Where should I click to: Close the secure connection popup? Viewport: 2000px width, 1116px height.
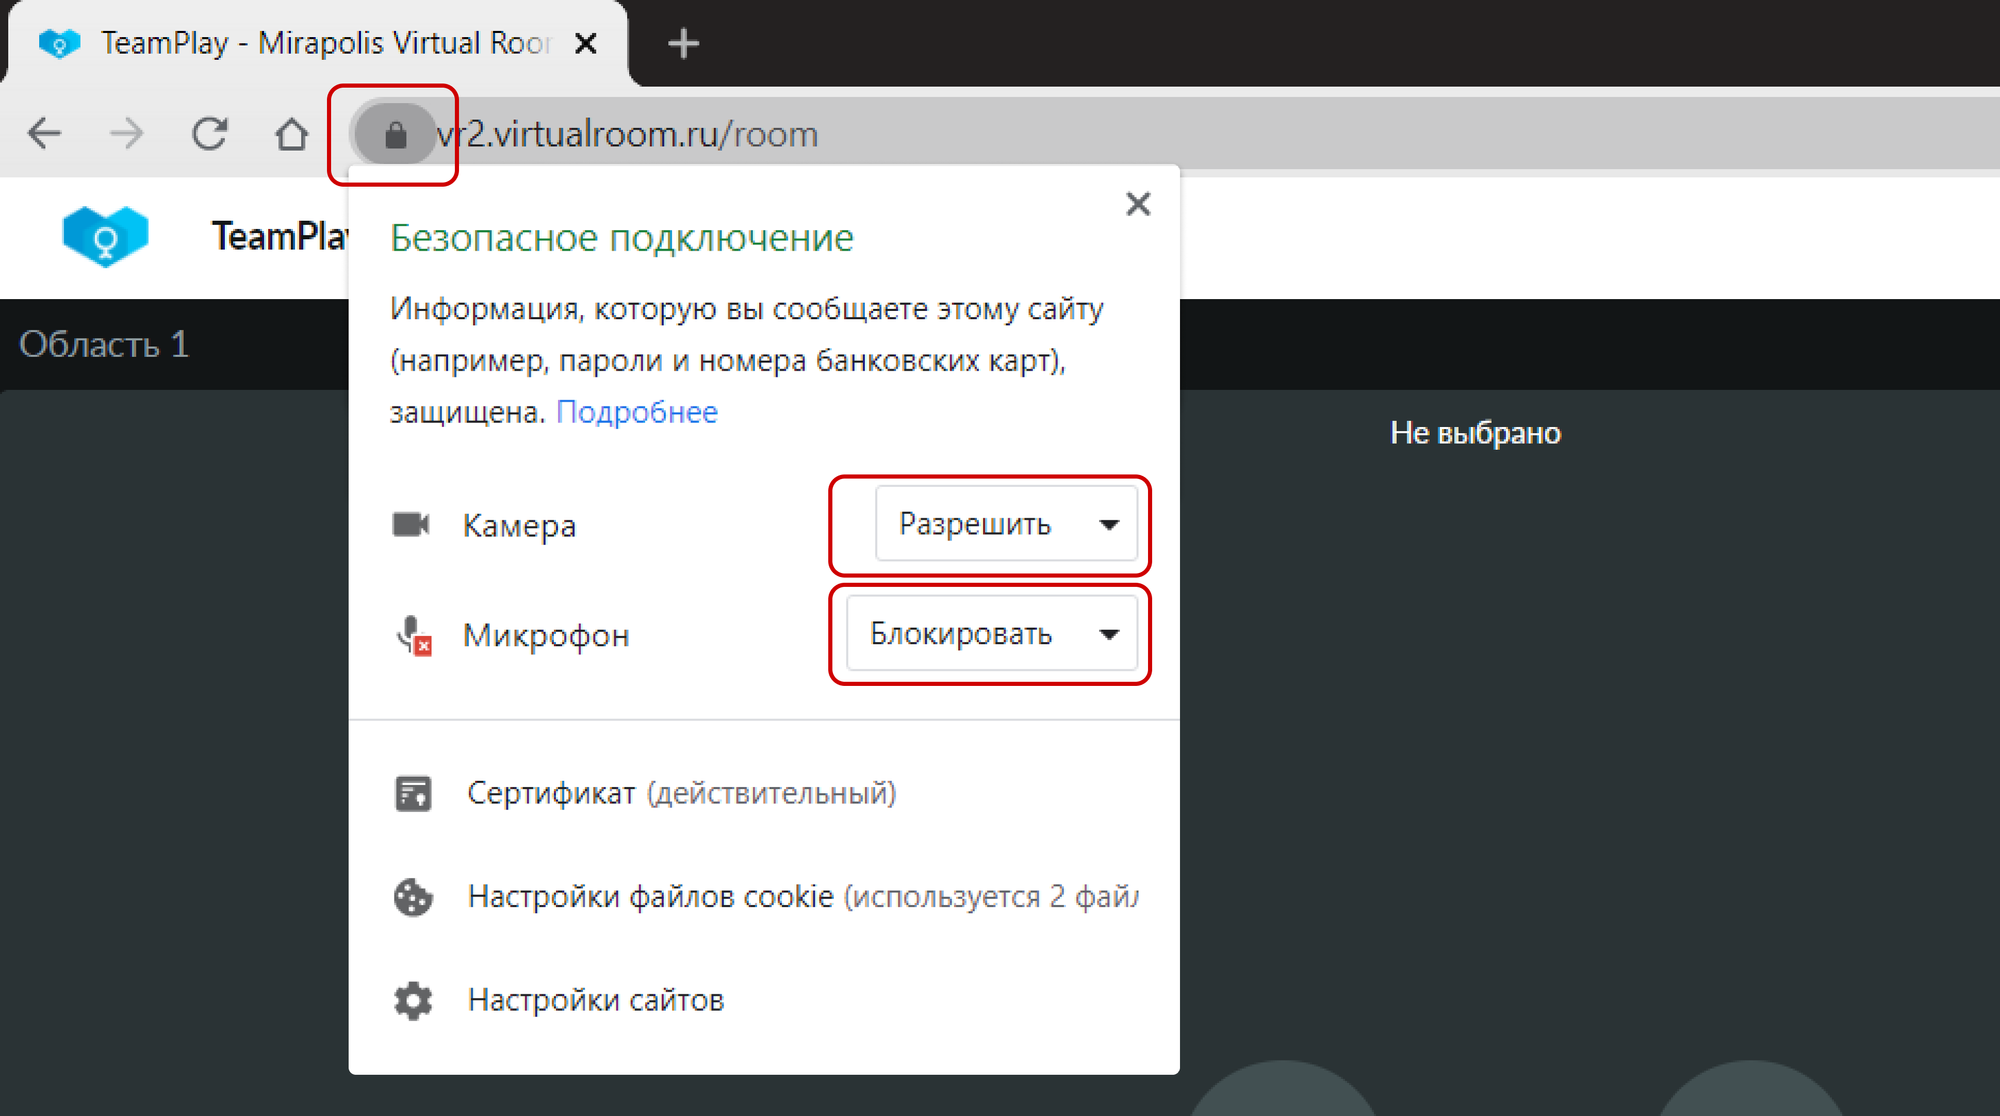pyautogui.click(x=1138, y=204)
